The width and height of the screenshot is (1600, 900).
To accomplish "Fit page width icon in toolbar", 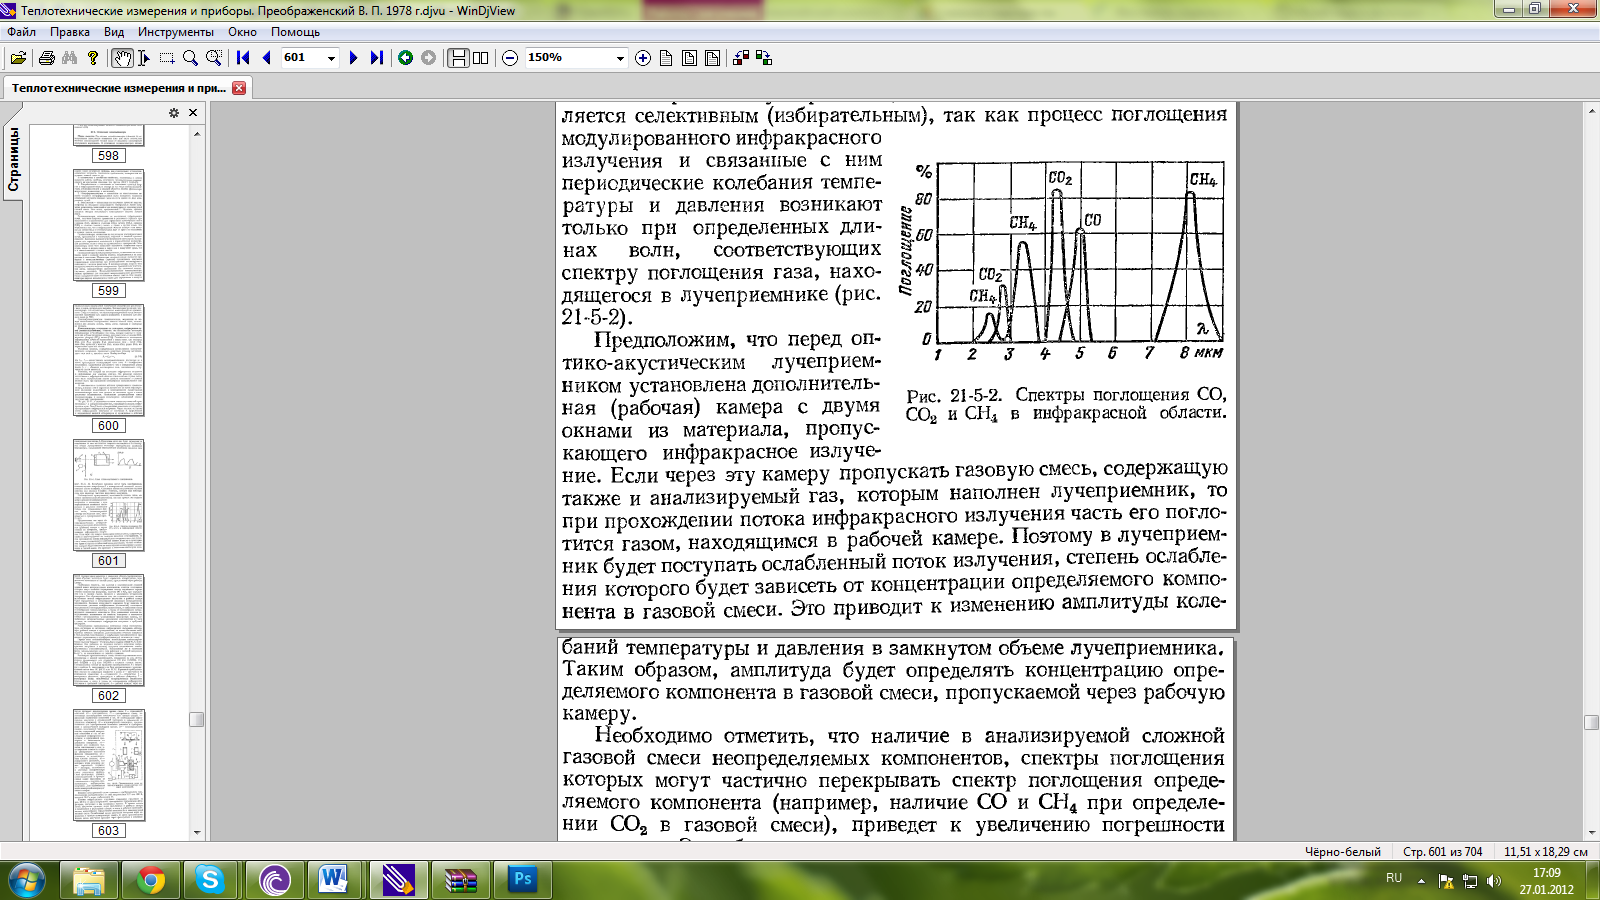I will [689, 58].
